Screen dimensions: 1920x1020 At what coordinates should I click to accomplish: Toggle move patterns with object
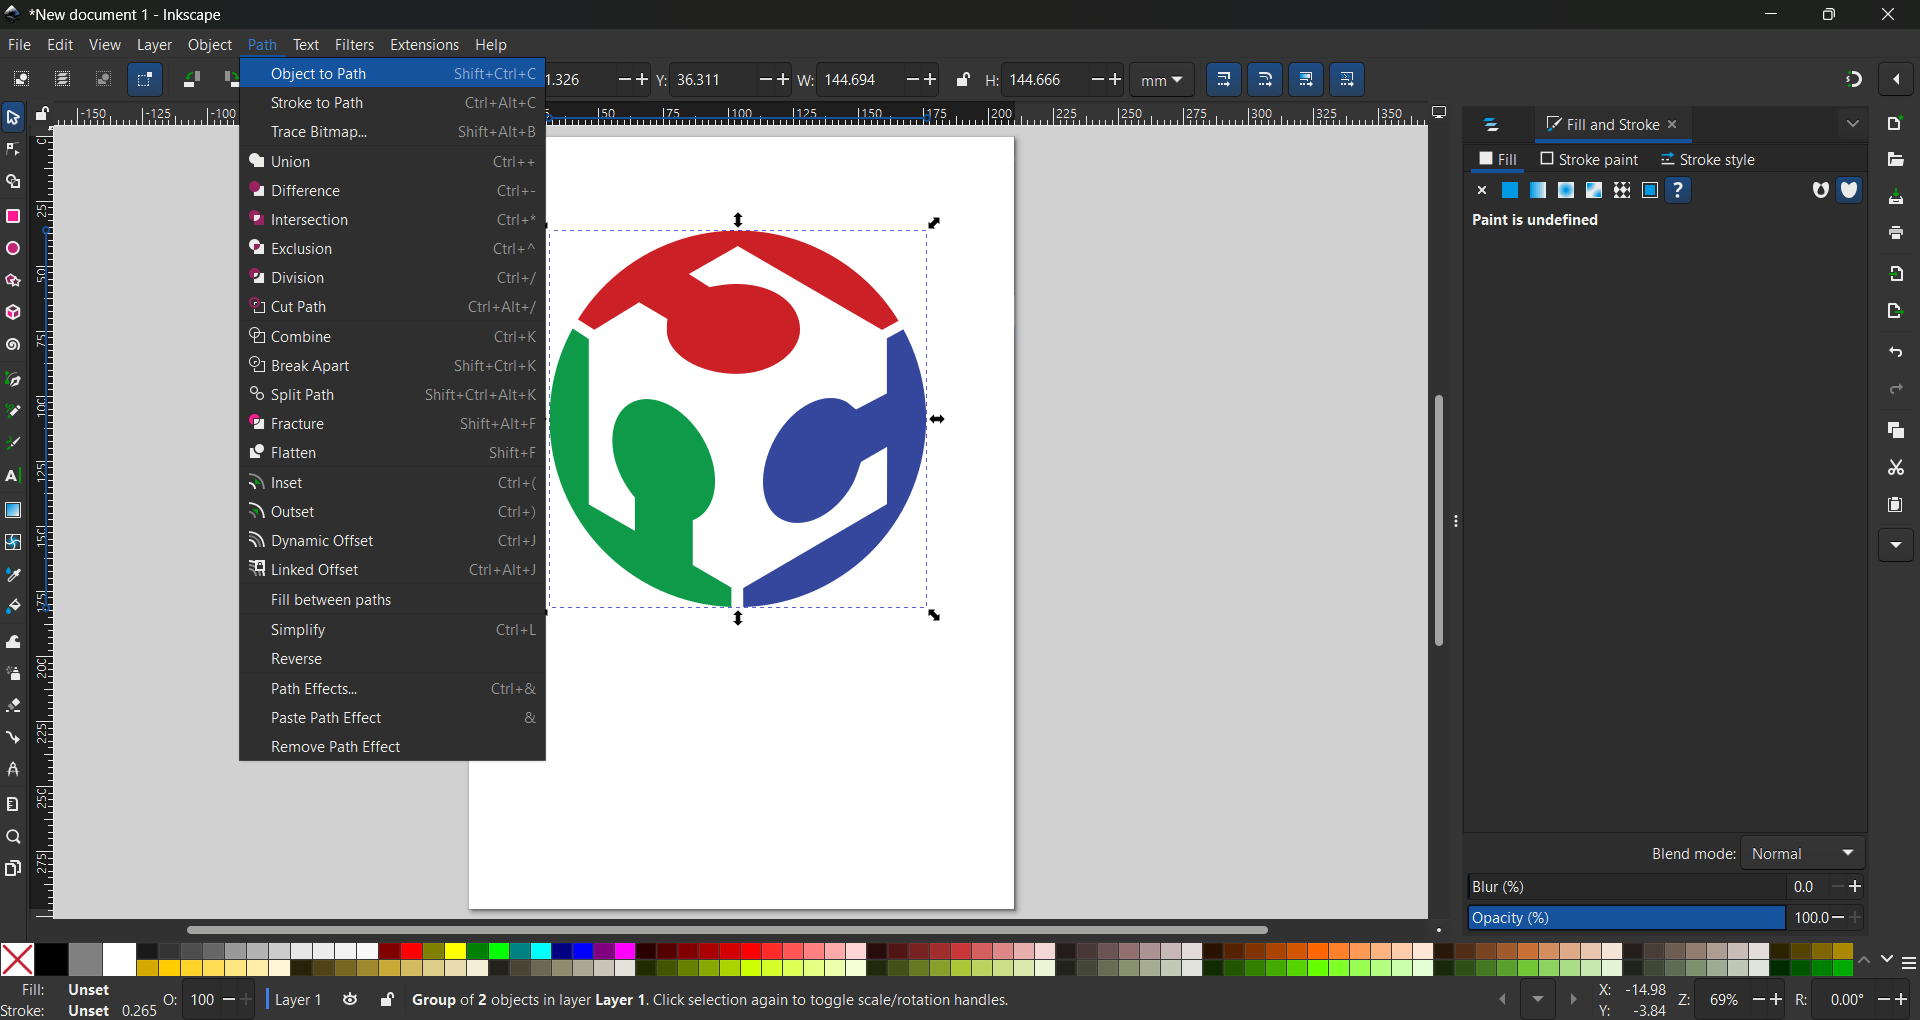pos(1347,79)
